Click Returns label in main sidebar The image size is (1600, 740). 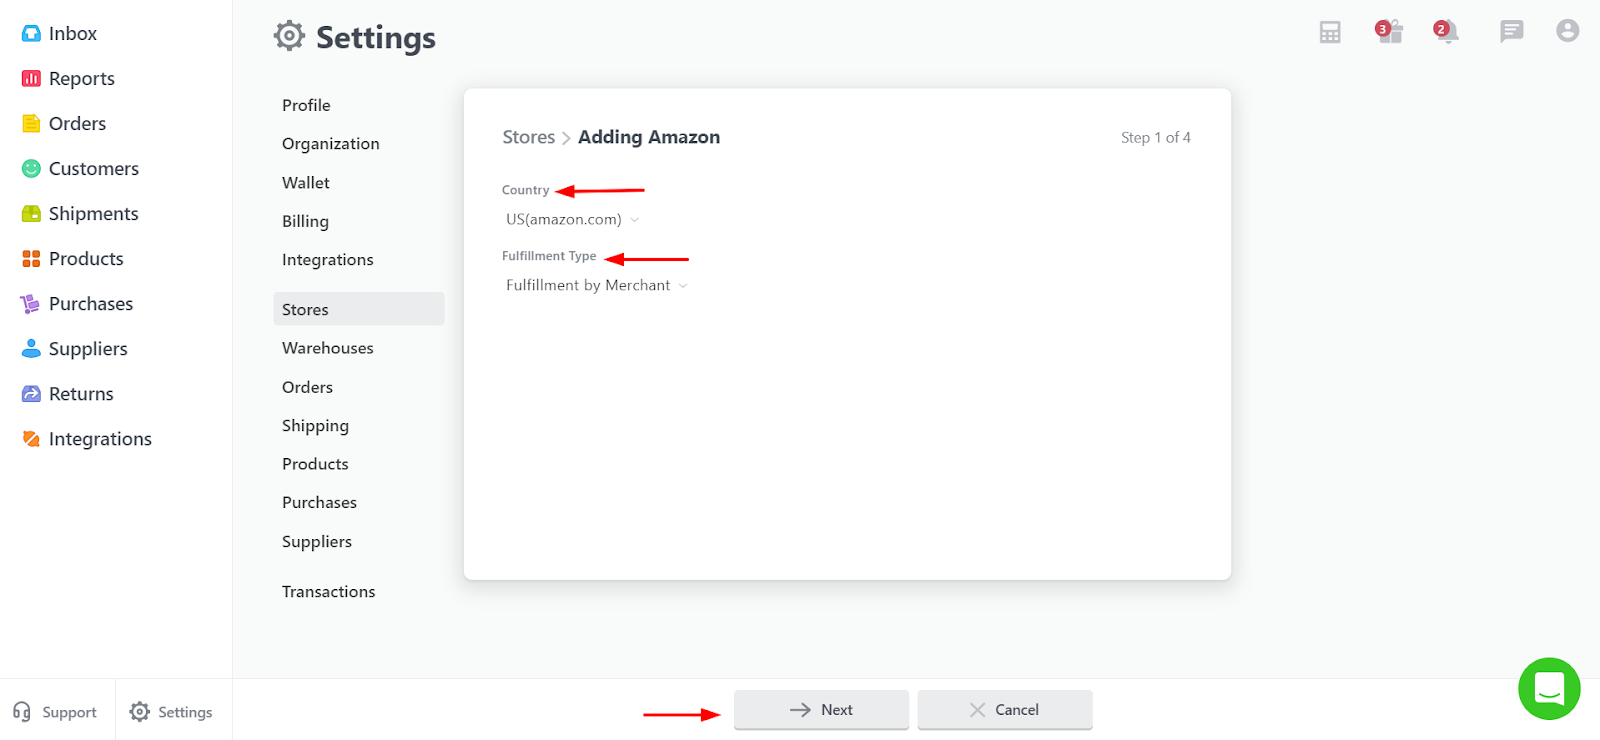(x=81, y=394)
